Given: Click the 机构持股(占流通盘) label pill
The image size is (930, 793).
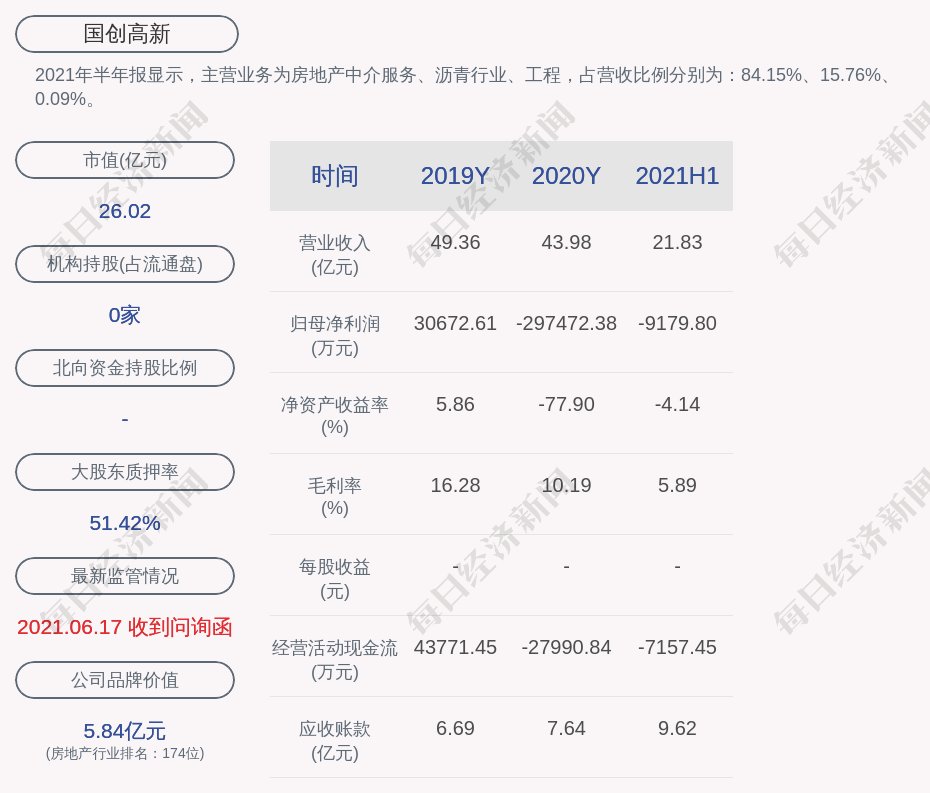Looking at the screenshot, I should click(x=125, y=264).
